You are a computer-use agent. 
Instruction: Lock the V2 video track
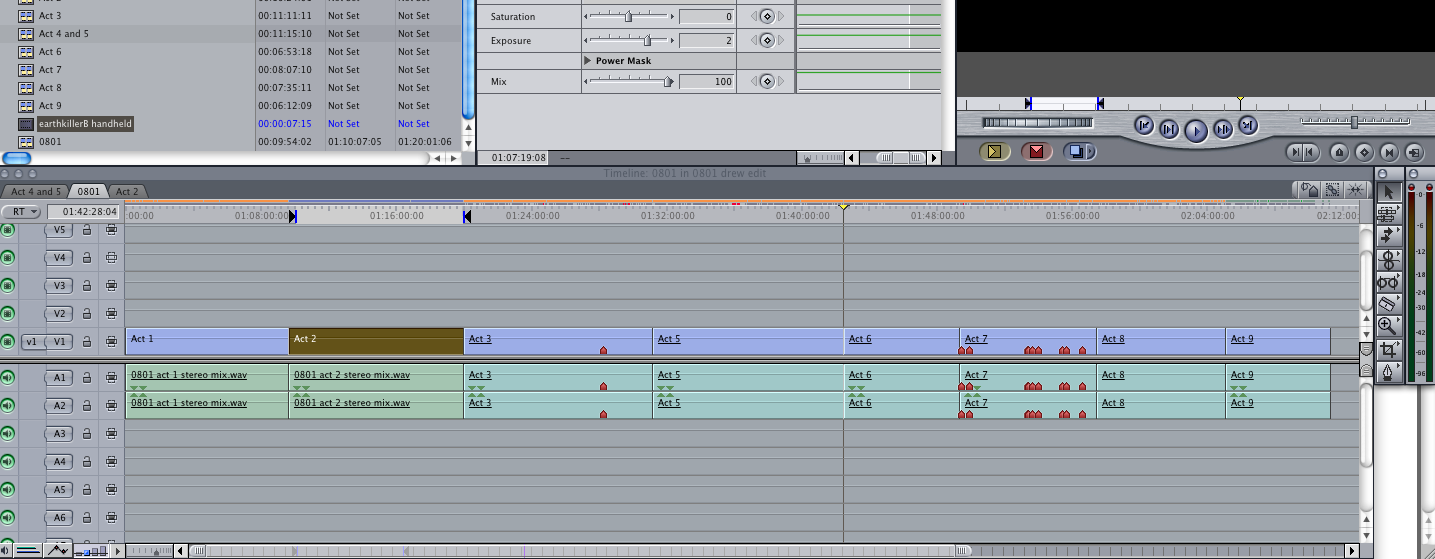pos(87,314)
